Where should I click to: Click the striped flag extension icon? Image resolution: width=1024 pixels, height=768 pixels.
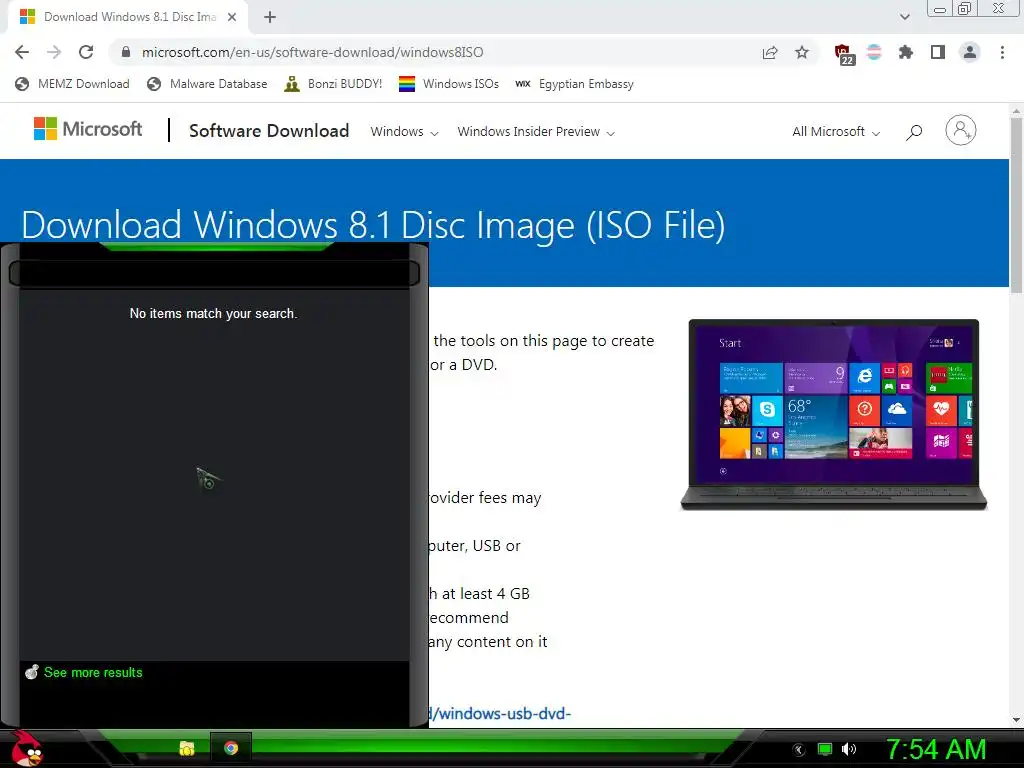coord(874,52)
